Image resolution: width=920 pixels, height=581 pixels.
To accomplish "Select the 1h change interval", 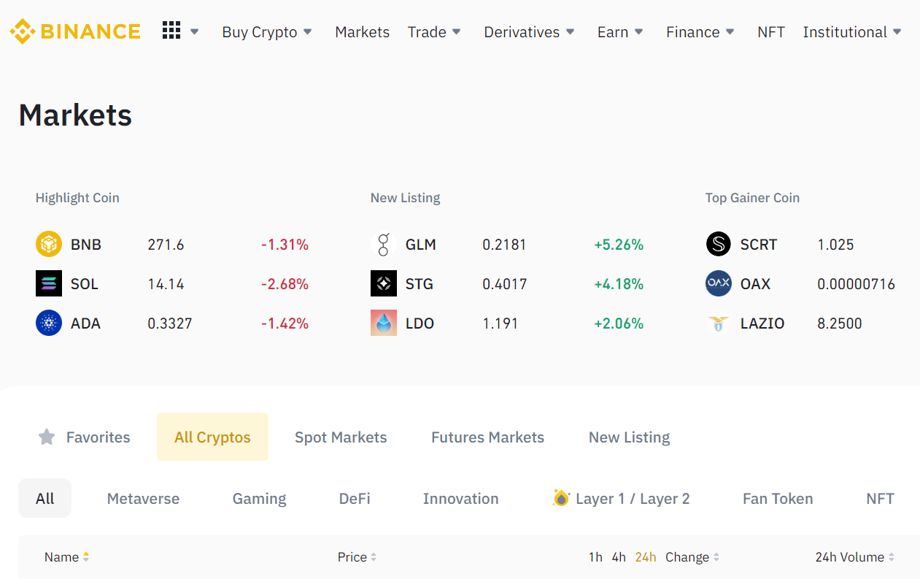I will 596,557.
